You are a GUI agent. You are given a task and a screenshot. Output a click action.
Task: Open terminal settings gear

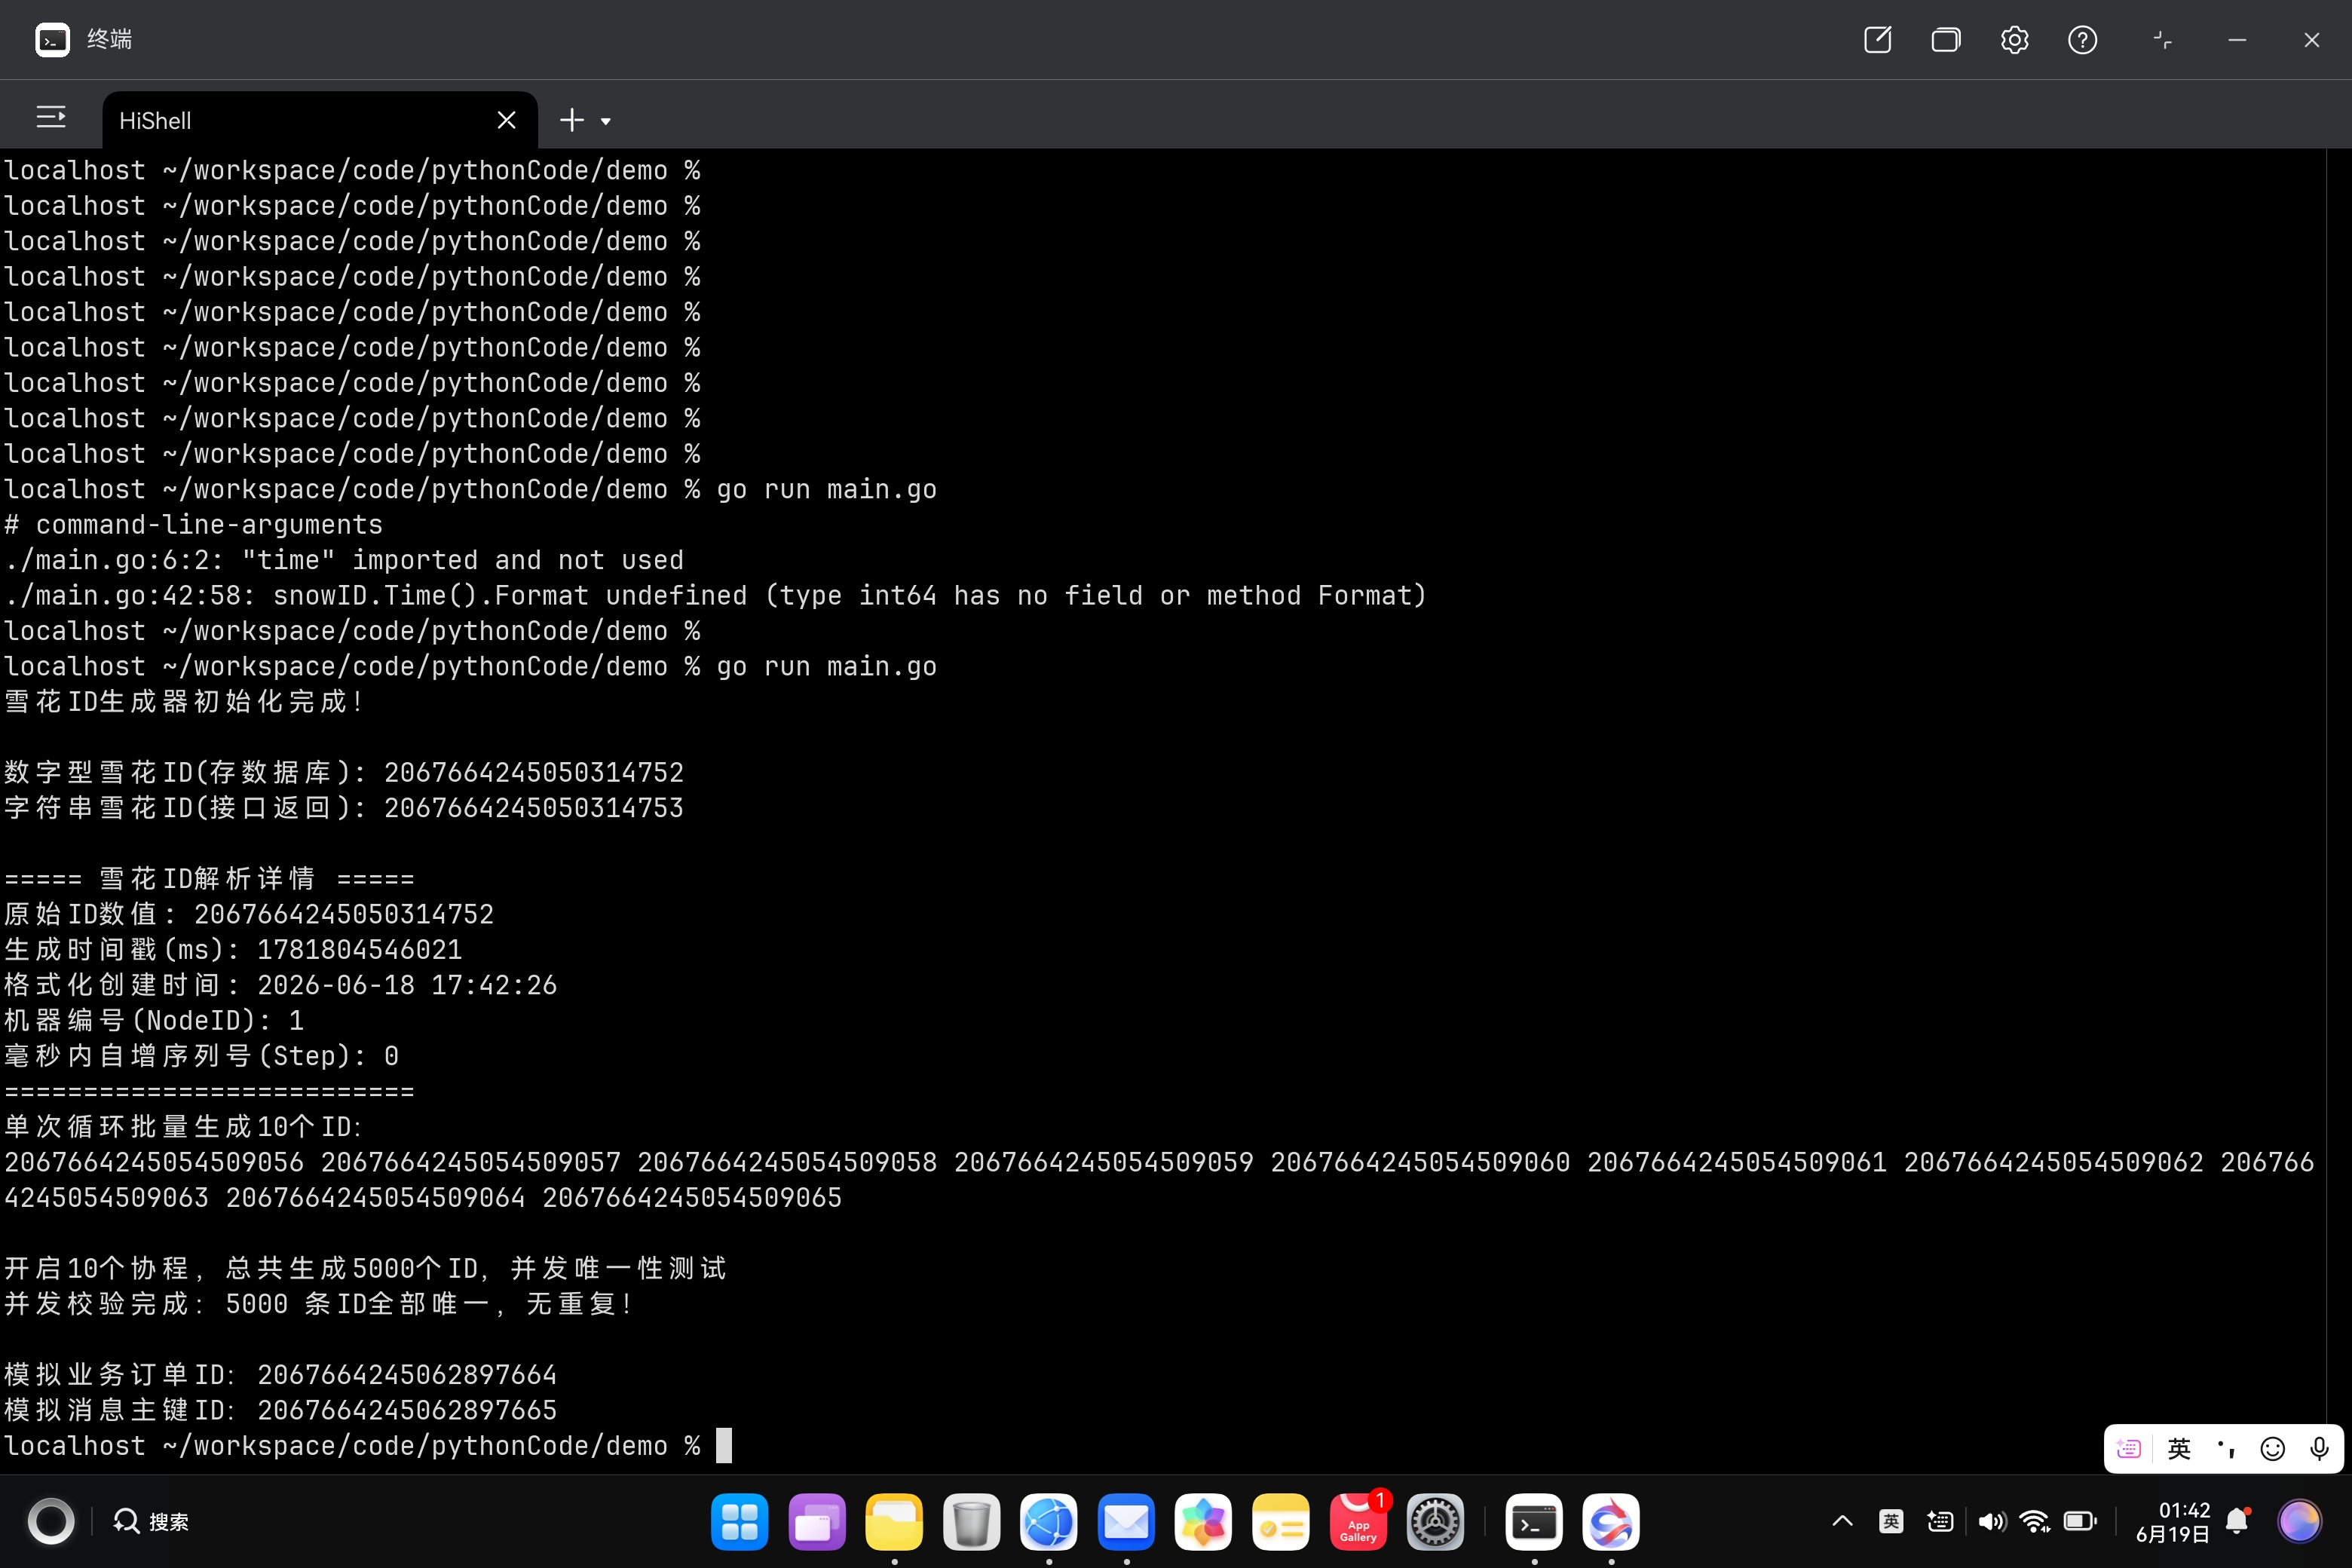point(2014,40)
